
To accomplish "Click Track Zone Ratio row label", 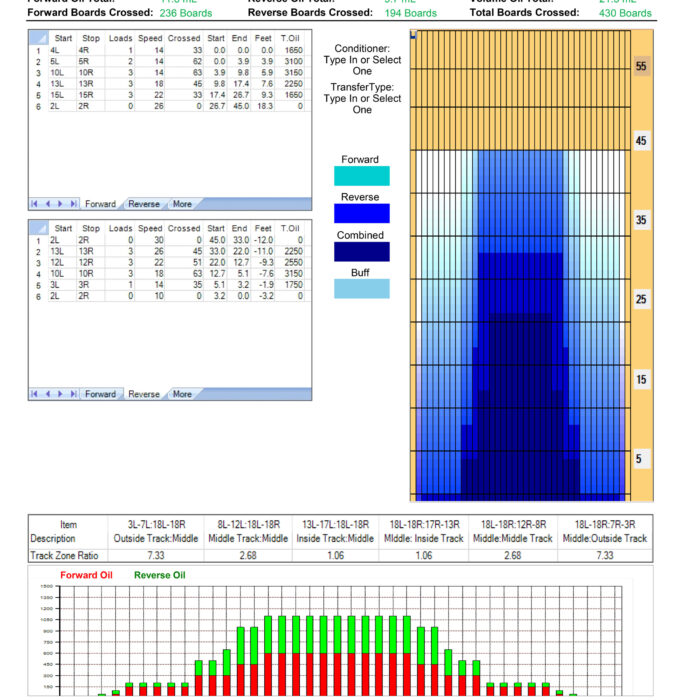I will point(64,555).
